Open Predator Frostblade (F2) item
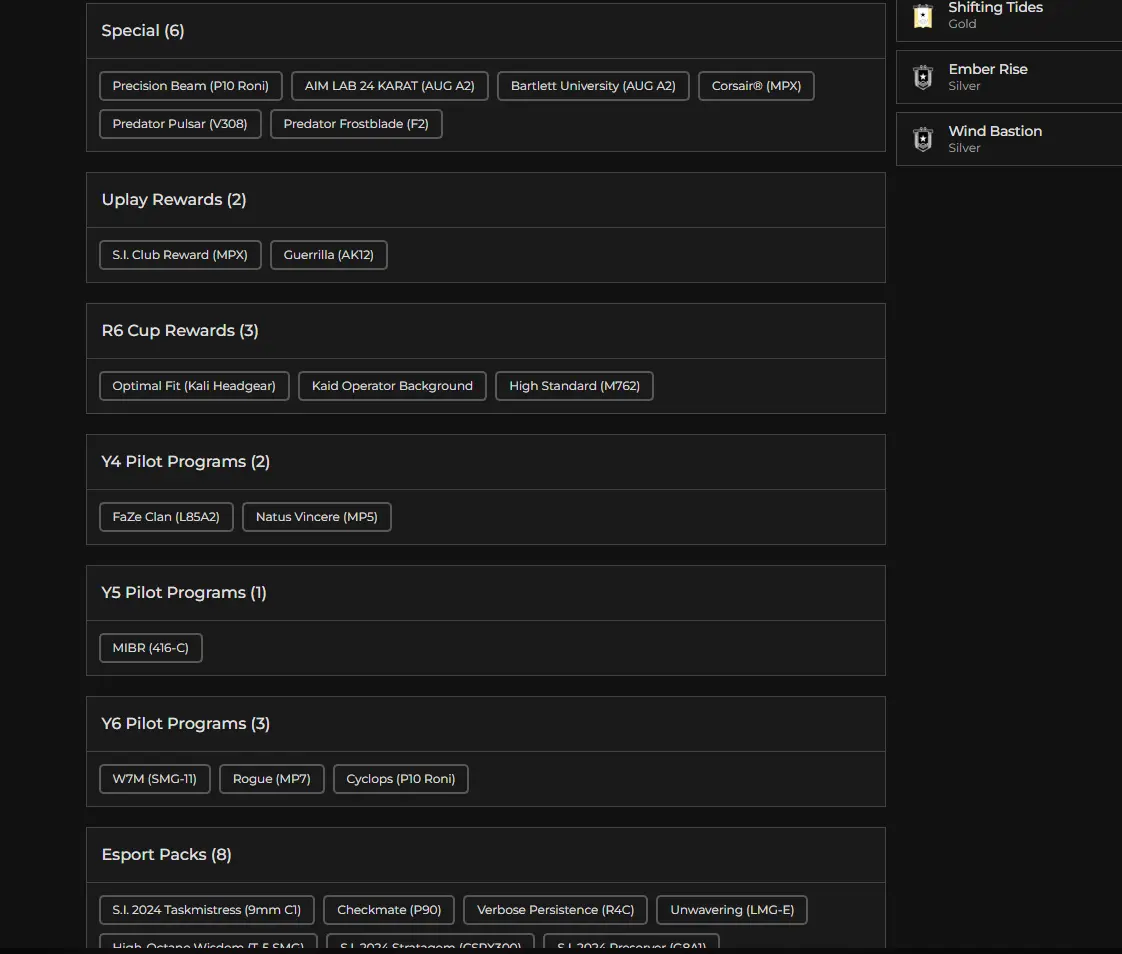Screen dimensions: 1122x954 356,124
